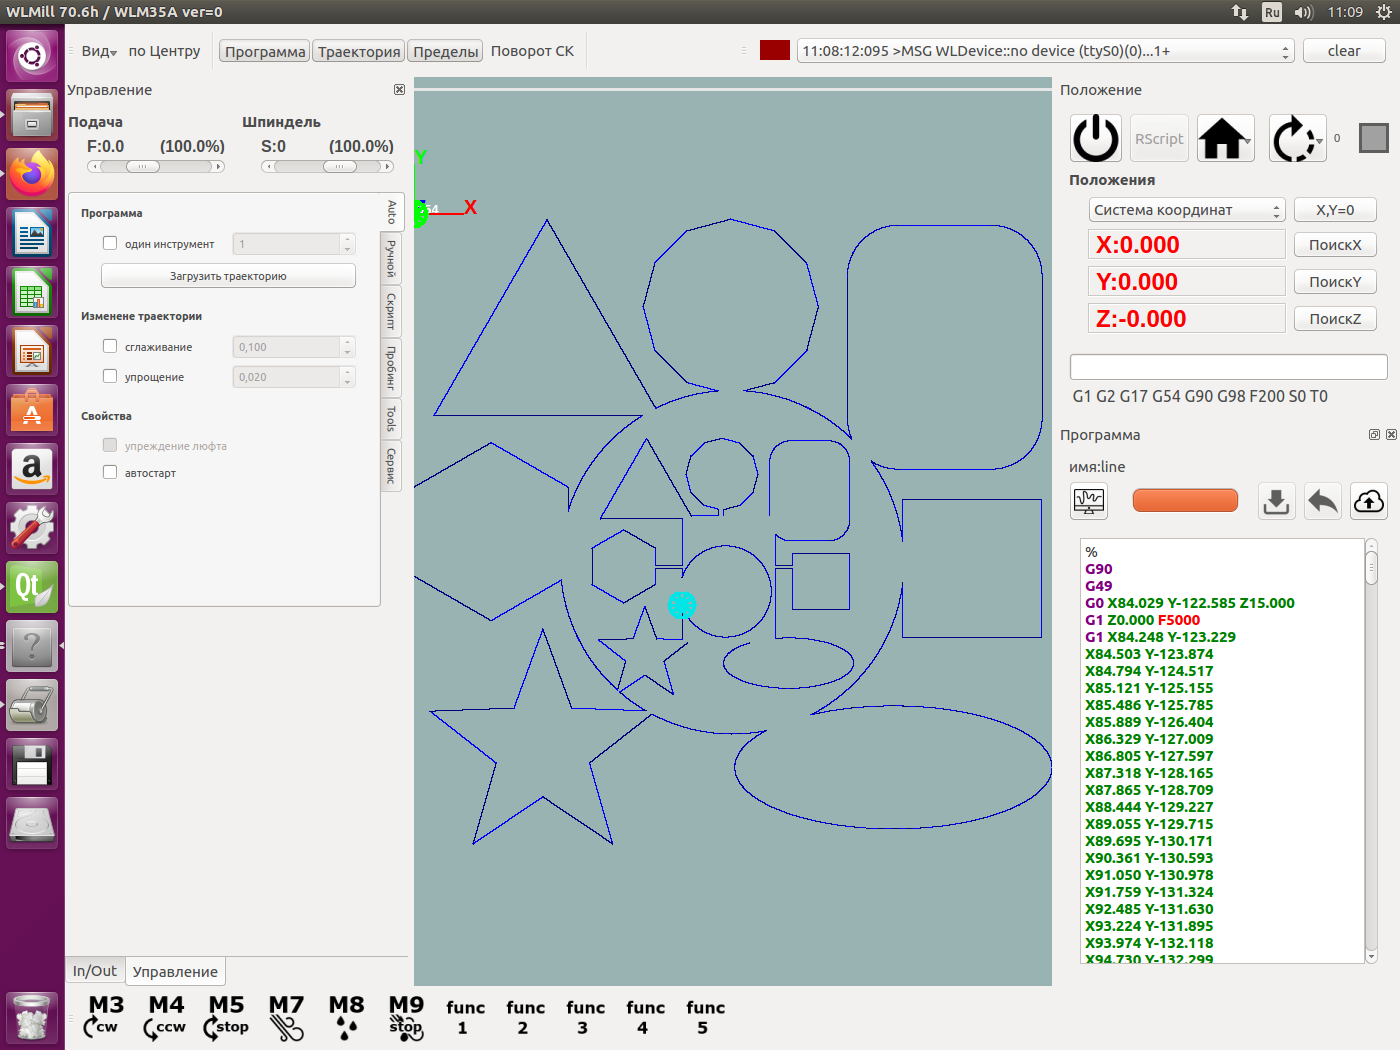Click the home position icon
Screen dimensions: 1400x1050
[x=1224, y=139]
